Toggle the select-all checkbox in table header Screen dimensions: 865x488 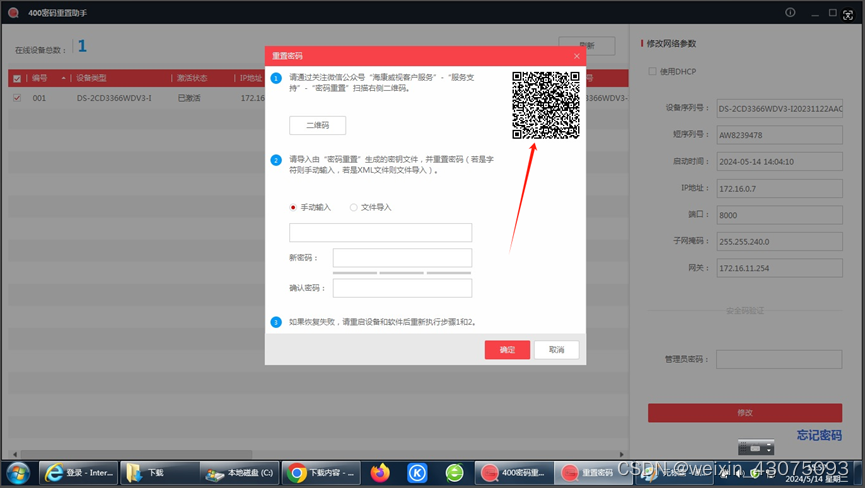(17, 78)
